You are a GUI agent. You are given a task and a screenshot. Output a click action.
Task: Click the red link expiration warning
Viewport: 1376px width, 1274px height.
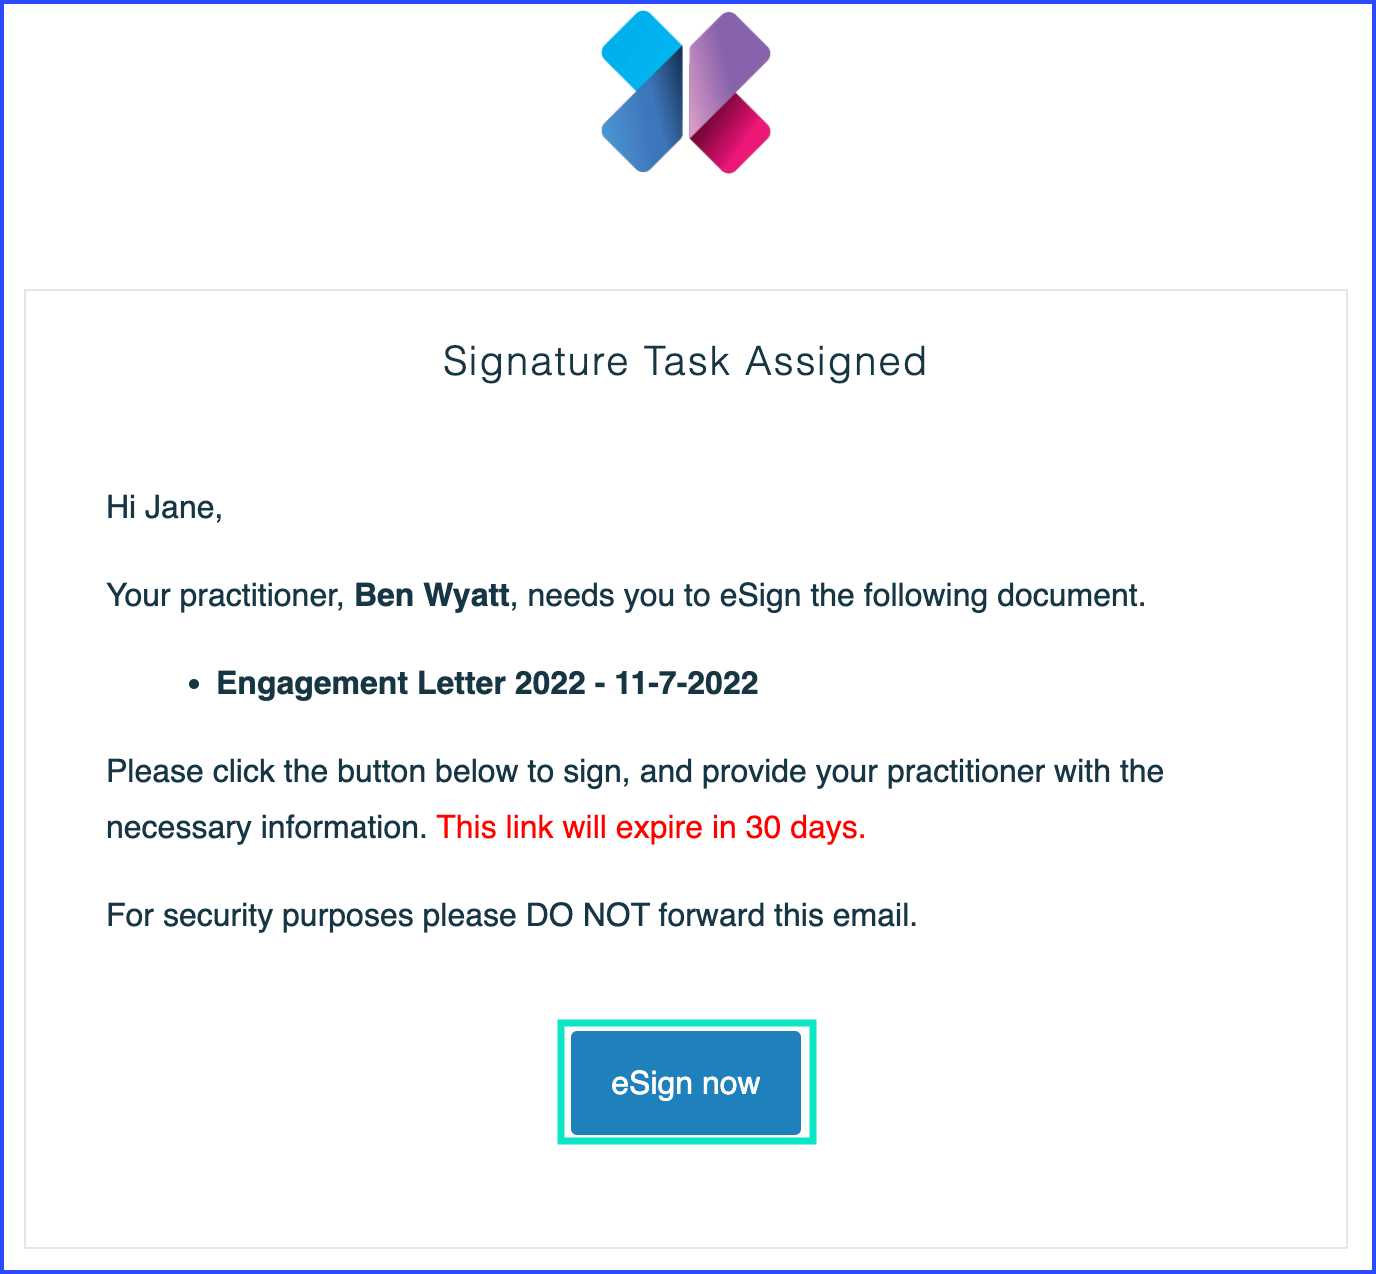650,828
